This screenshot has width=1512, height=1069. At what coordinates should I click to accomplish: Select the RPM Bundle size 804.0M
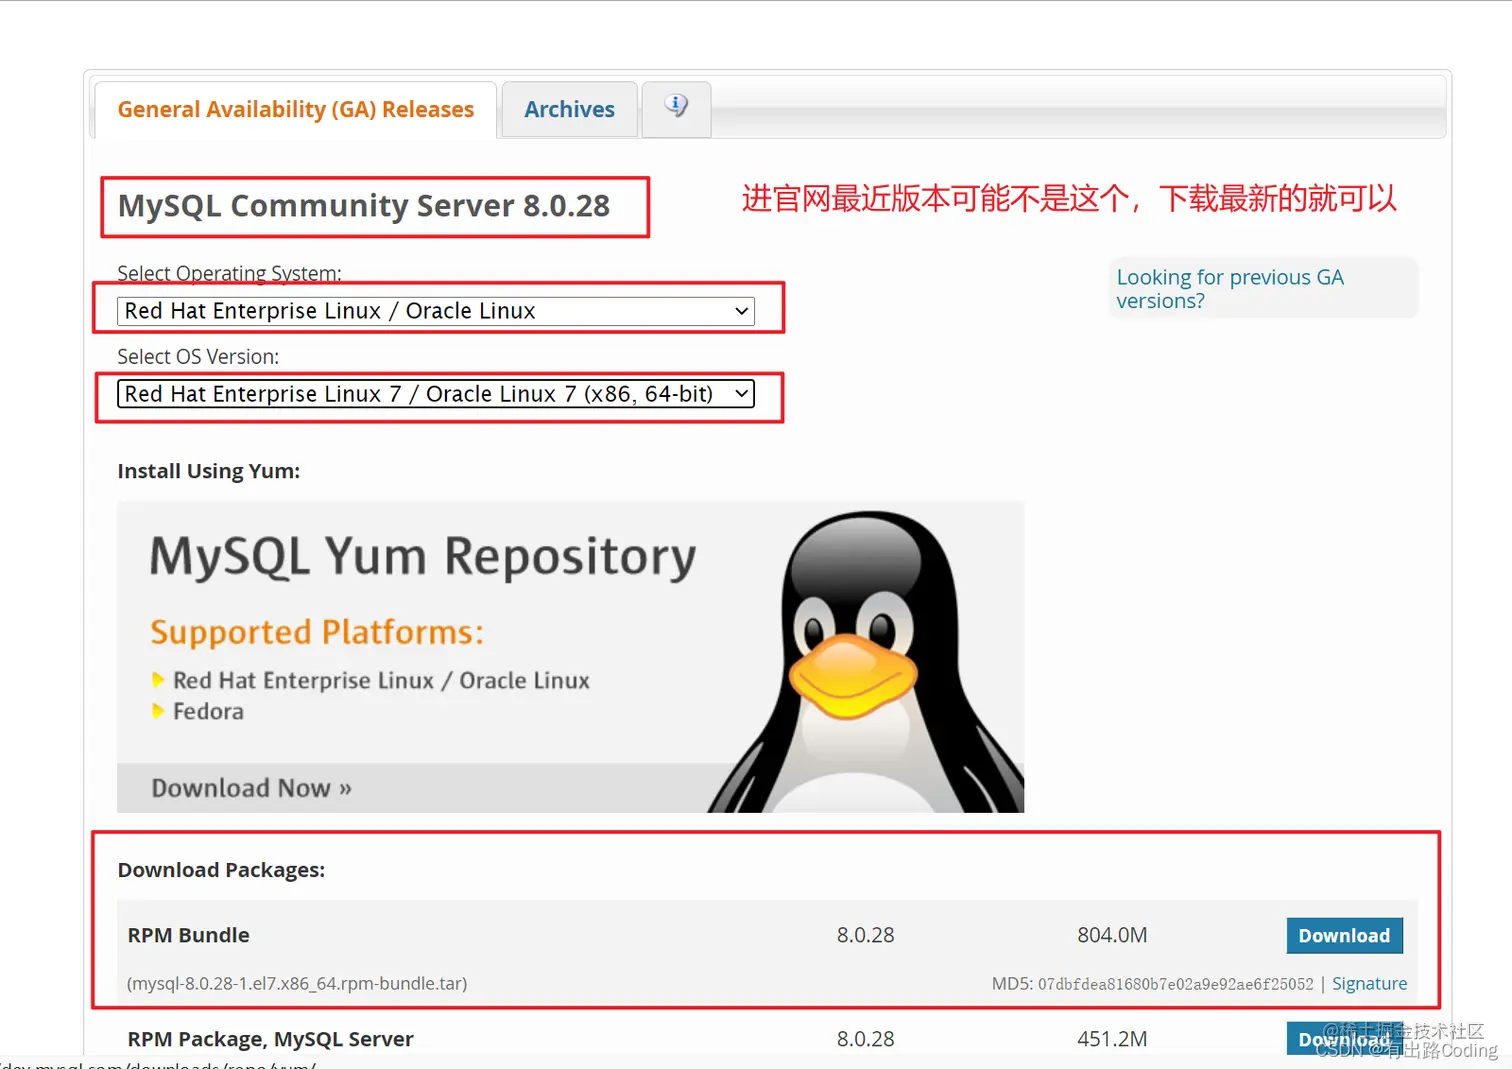[x=1112, y=935]
